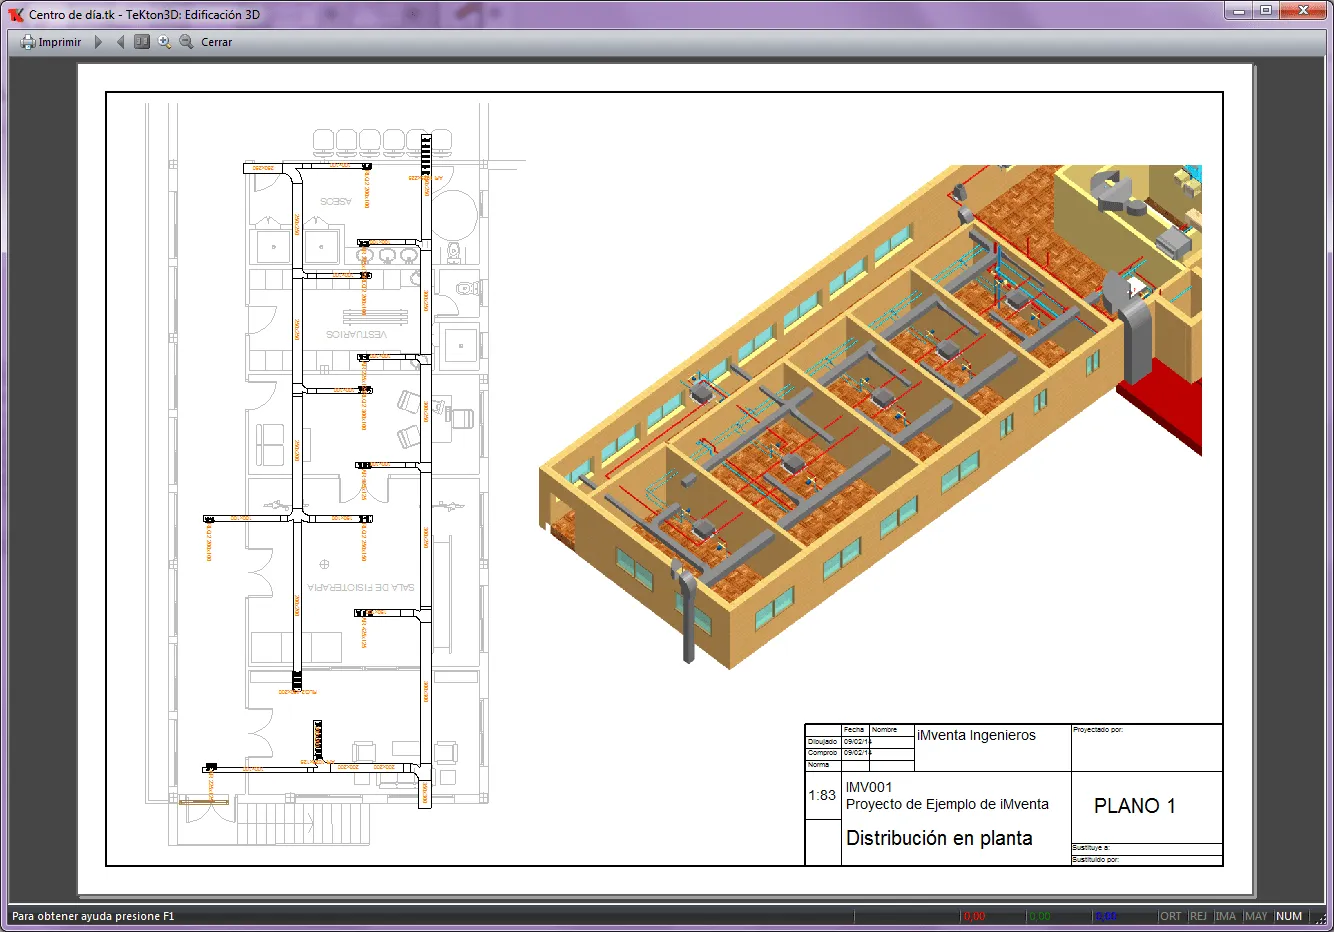Go to the next page arrow

[98, 42]
